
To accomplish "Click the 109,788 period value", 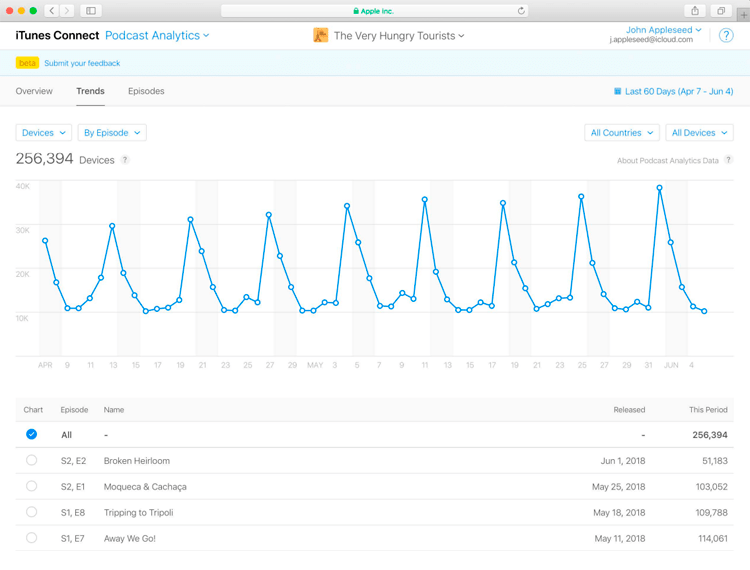I will pos(711,513).
